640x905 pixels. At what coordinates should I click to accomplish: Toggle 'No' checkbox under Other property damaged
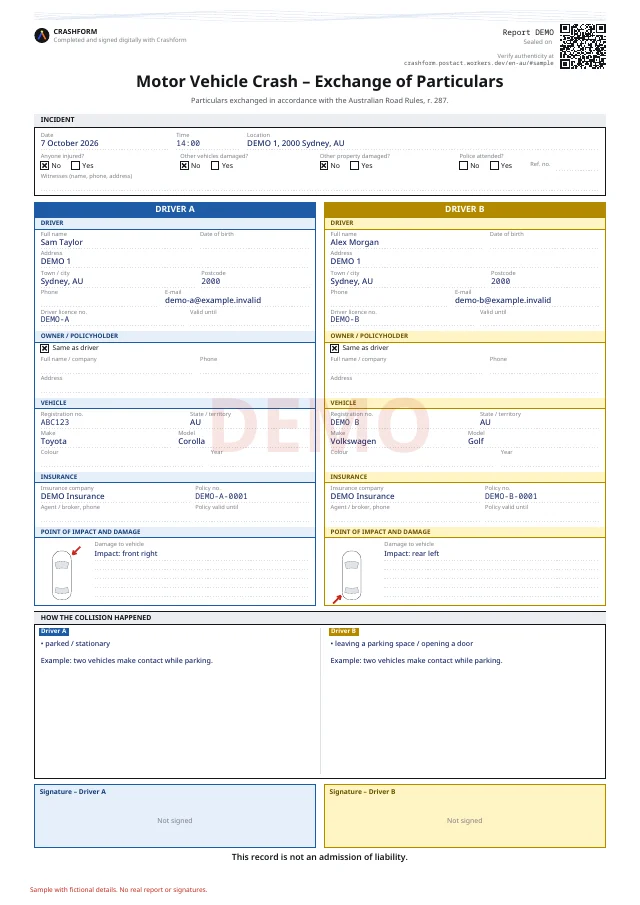324,166
